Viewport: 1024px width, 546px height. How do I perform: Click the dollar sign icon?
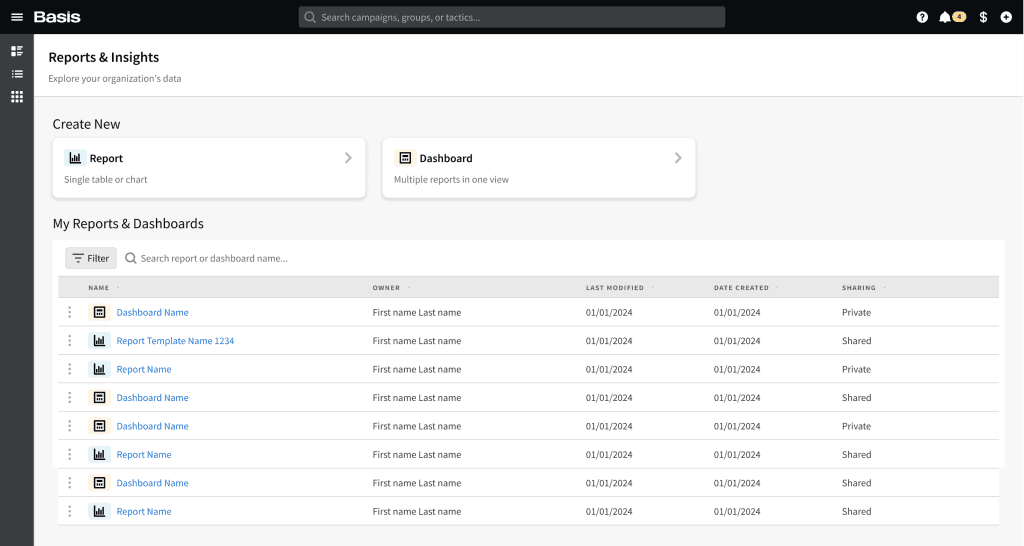983,17
